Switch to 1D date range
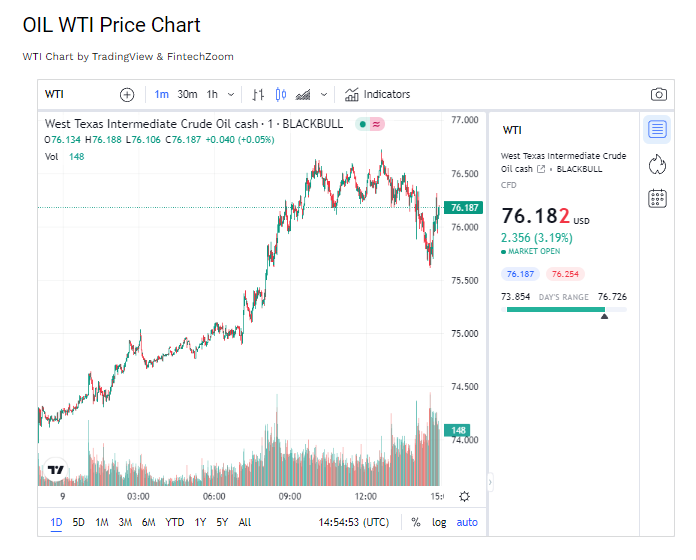 (56, 522)
